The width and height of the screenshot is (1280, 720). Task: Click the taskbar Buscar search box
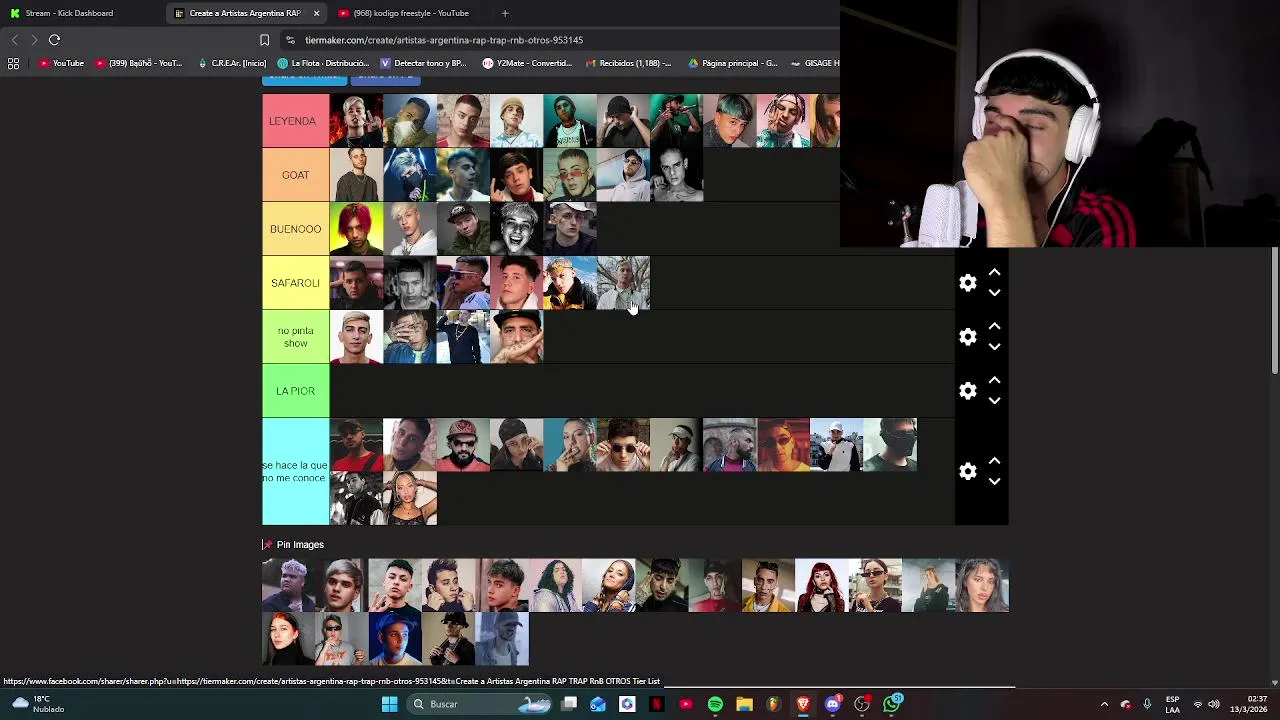[x=481, y=704]
